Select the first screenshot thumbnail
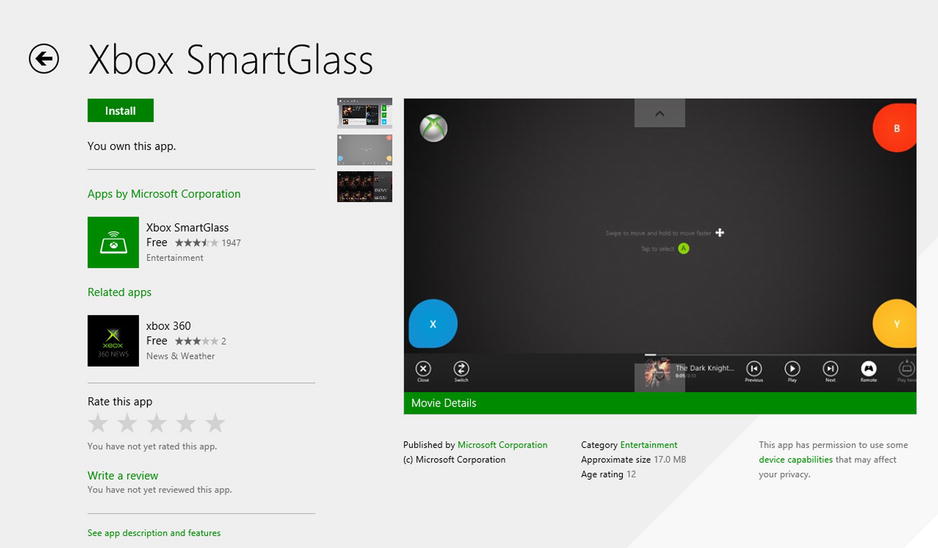Screen dimensions: 938x548 (x=364, y=113)
